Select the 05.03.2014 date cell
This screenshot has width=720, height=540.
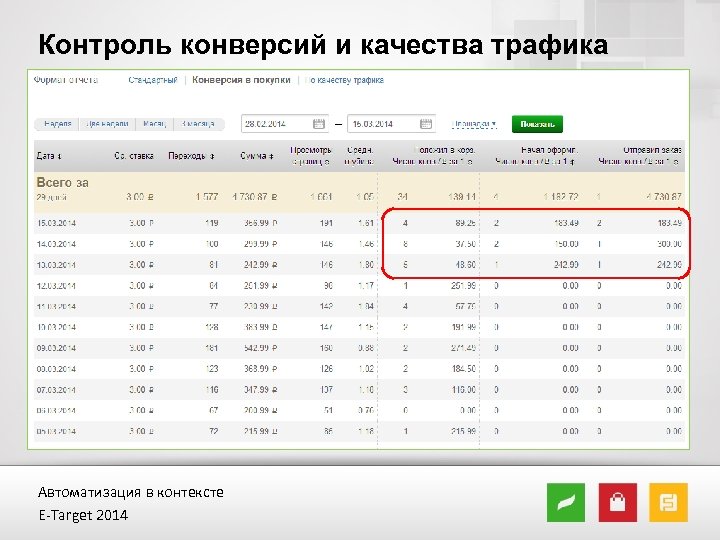coord(56,431)
